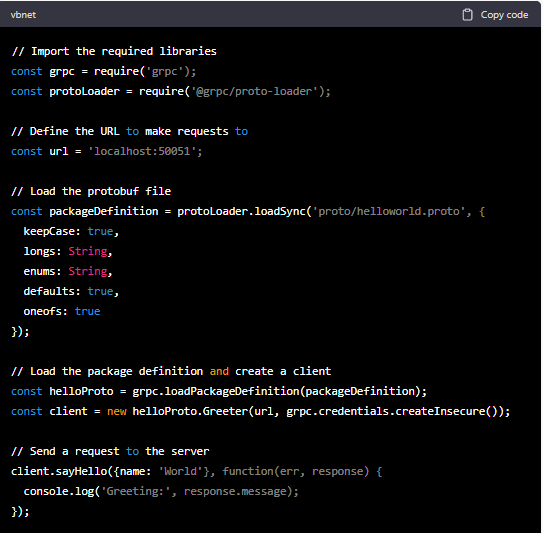Click the Copy code button label

click(x=504, y=15)
